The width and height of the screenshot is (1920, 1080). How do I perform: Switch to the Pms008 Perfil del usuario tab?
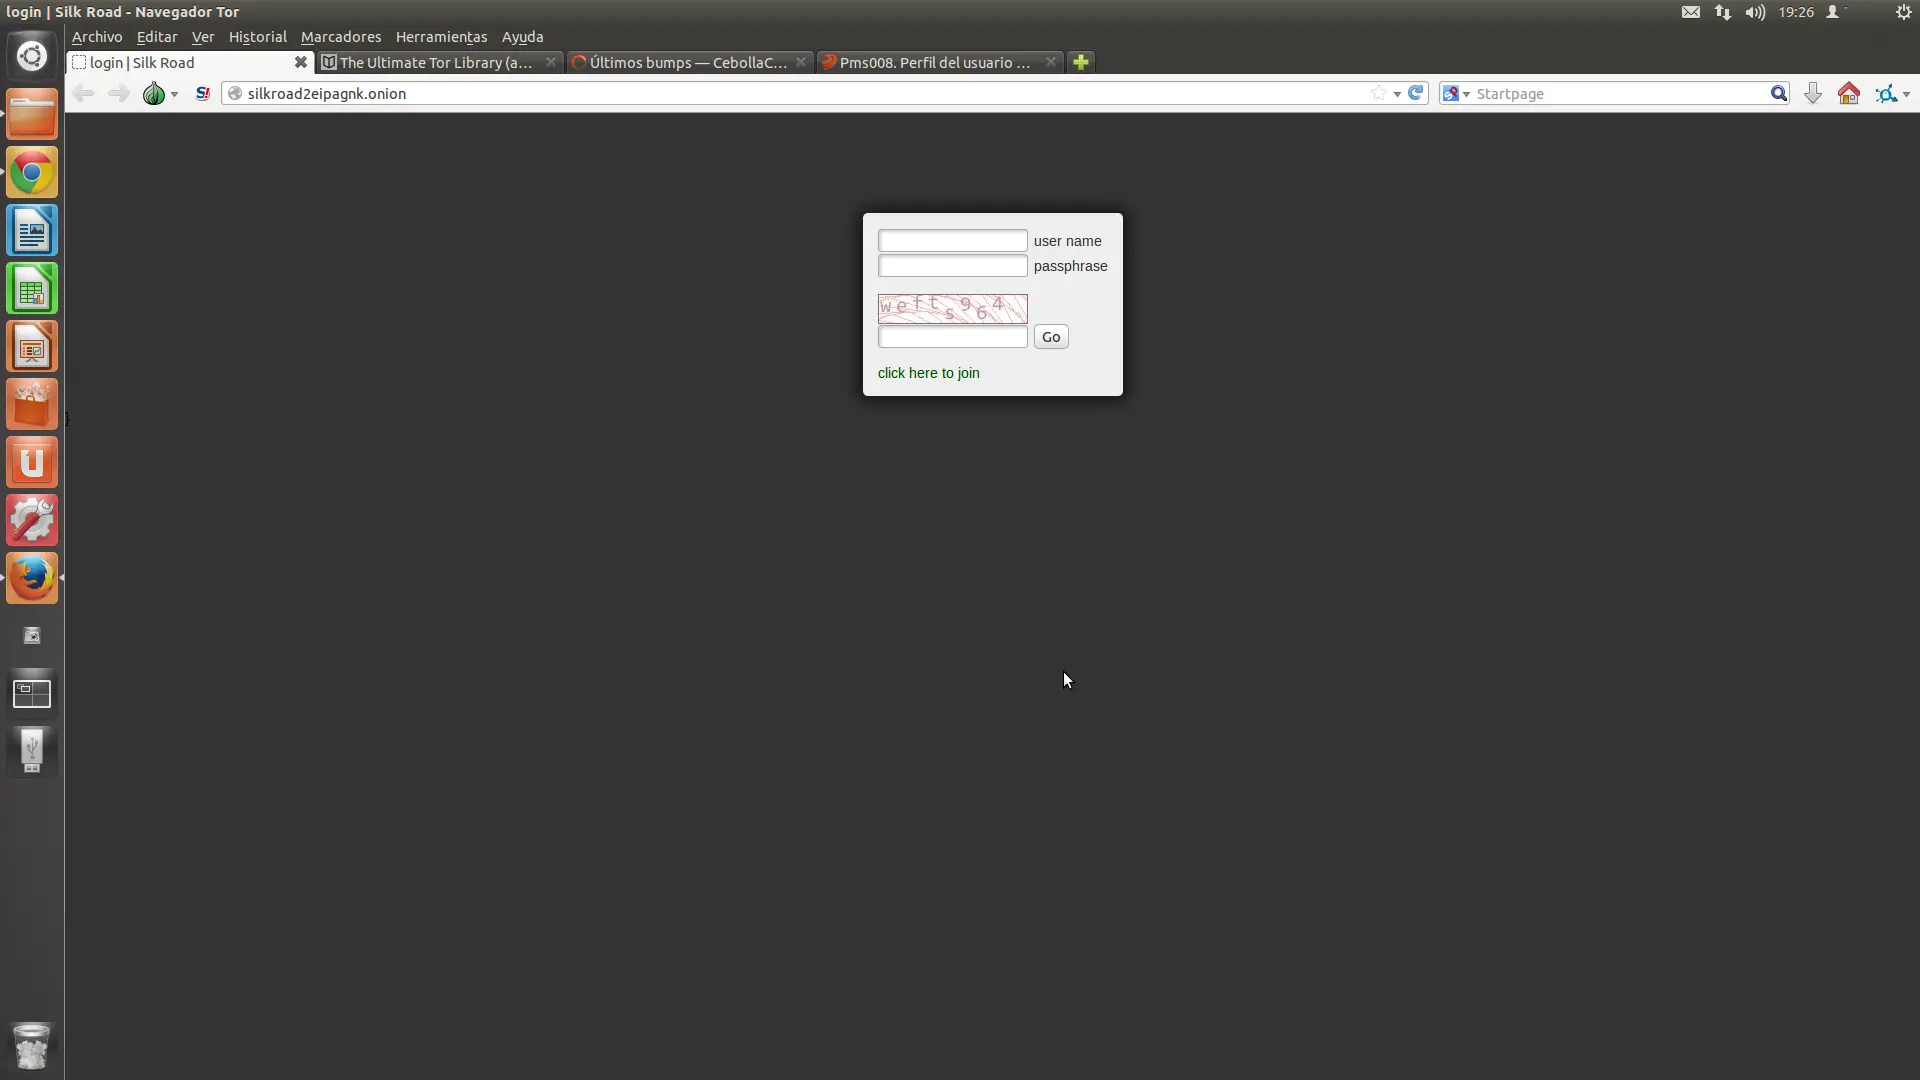tap(939, 62)
